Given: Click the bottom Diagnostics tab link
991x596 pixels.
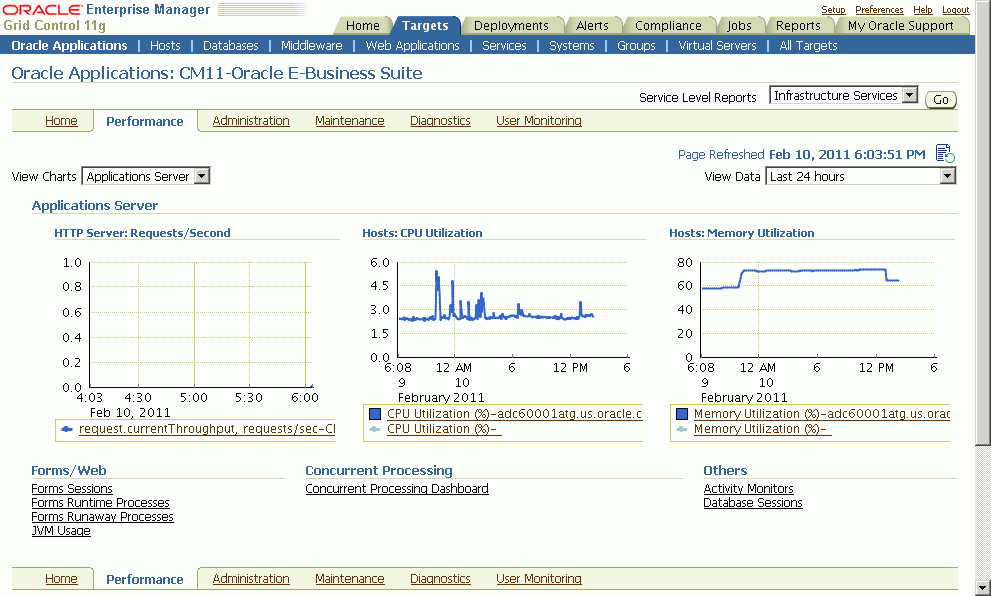Looking at the screenshot, I should pos(441,578).
